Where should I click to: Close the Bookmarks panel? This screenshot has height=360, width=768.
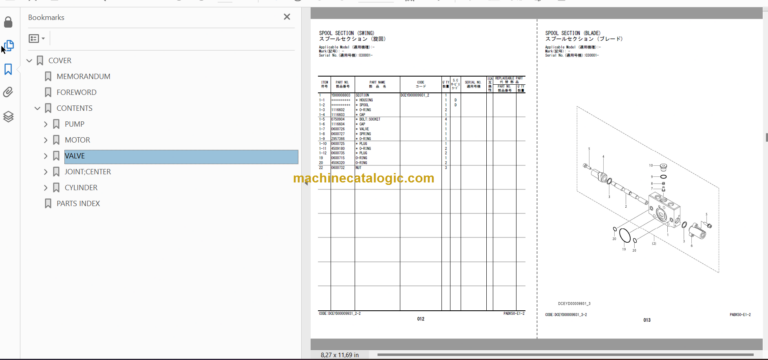click(x=287, y=17)
